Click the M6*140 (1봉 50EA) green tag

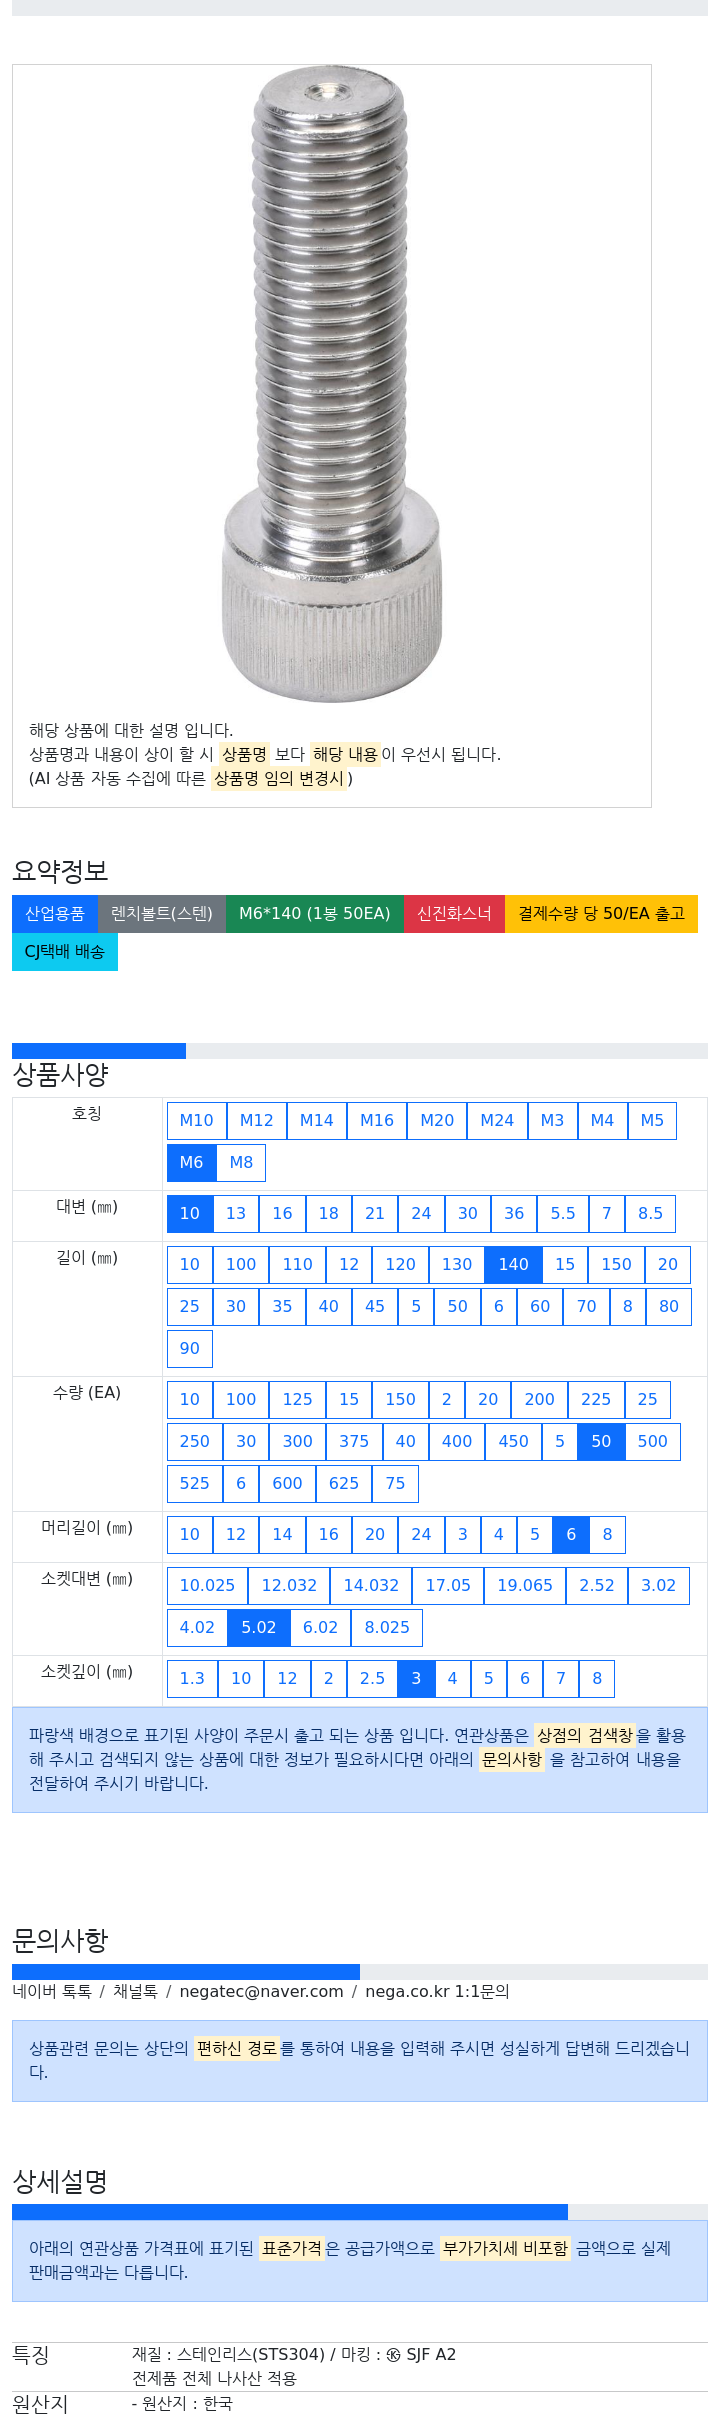click(x=315, y=914)
